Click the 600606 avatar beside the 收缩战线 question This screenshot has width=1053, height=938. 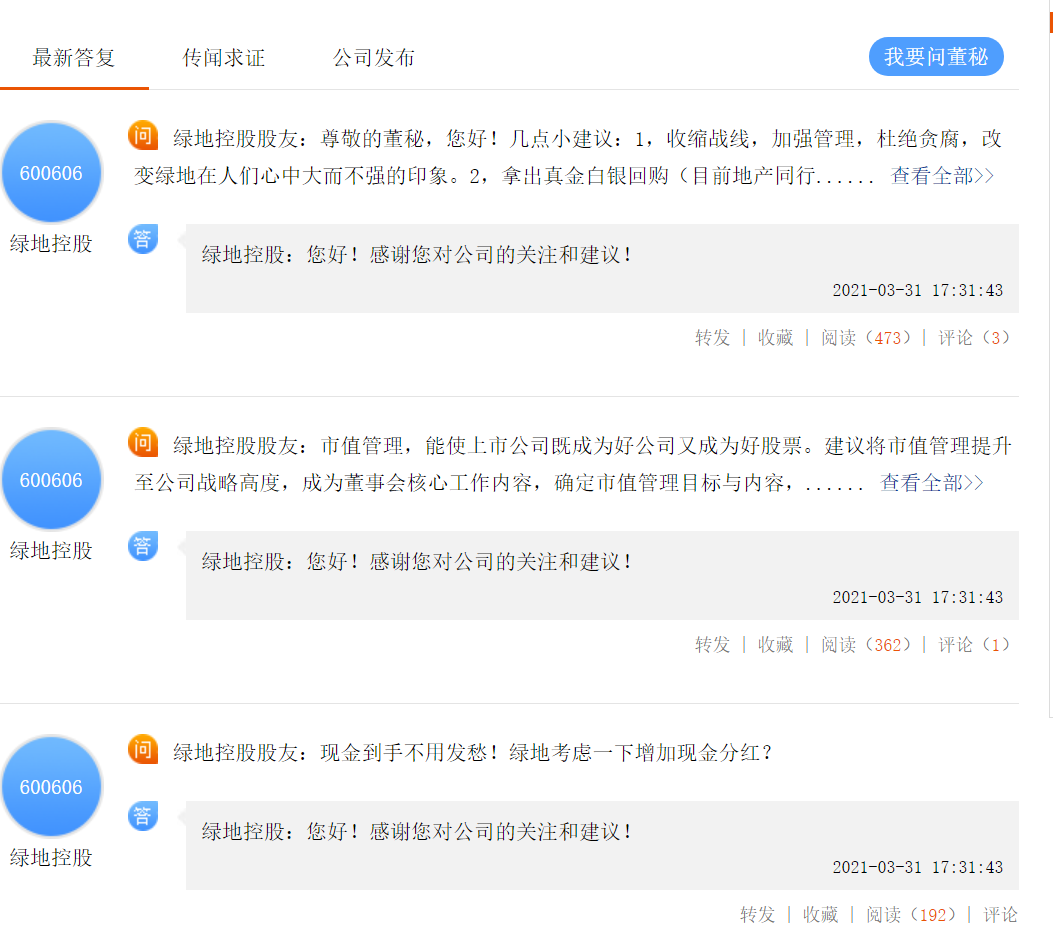51,173
